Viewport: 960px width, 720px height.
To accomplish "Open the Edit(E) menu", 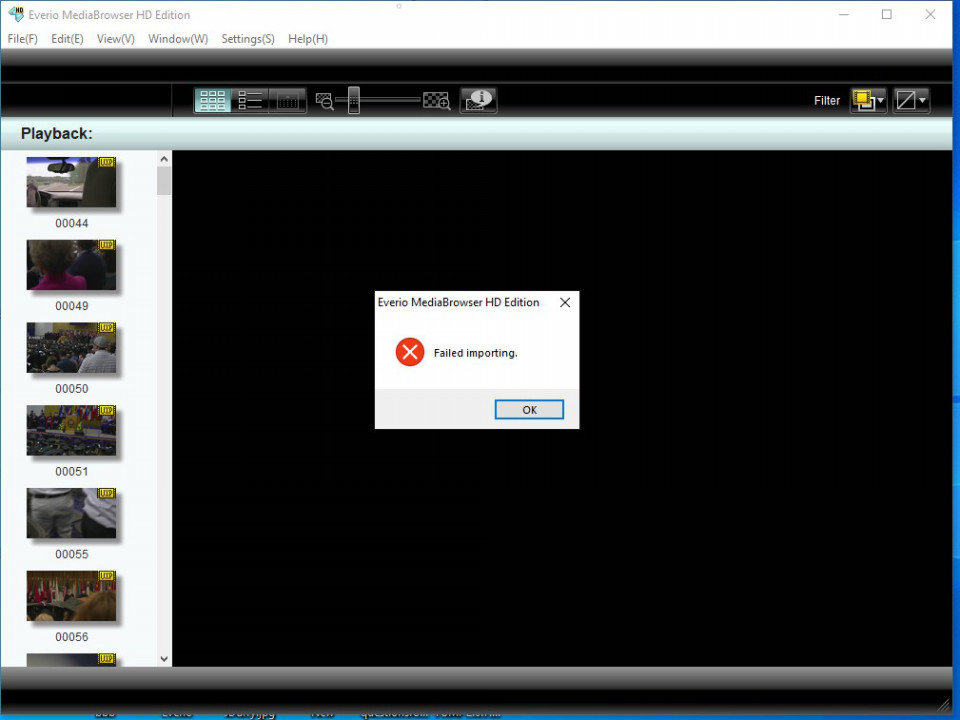I will tap(67, 39).
